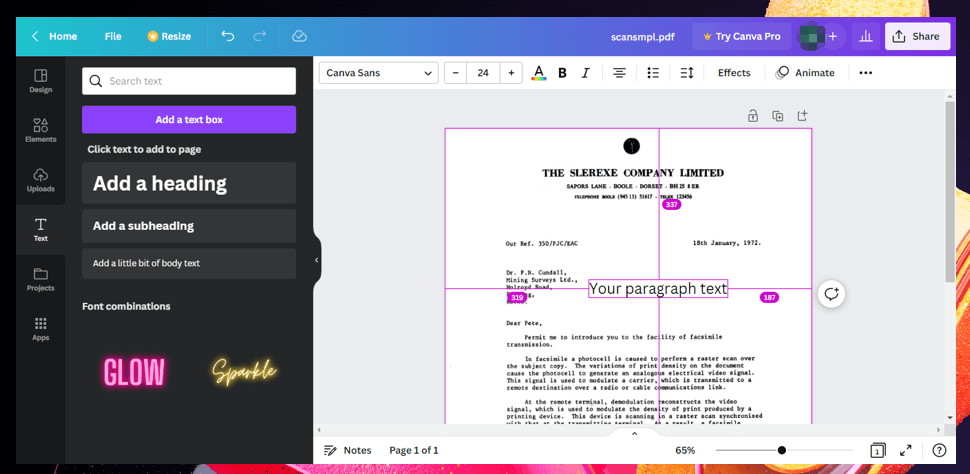
Task: Open line spacing options
Action: (687, 73)
